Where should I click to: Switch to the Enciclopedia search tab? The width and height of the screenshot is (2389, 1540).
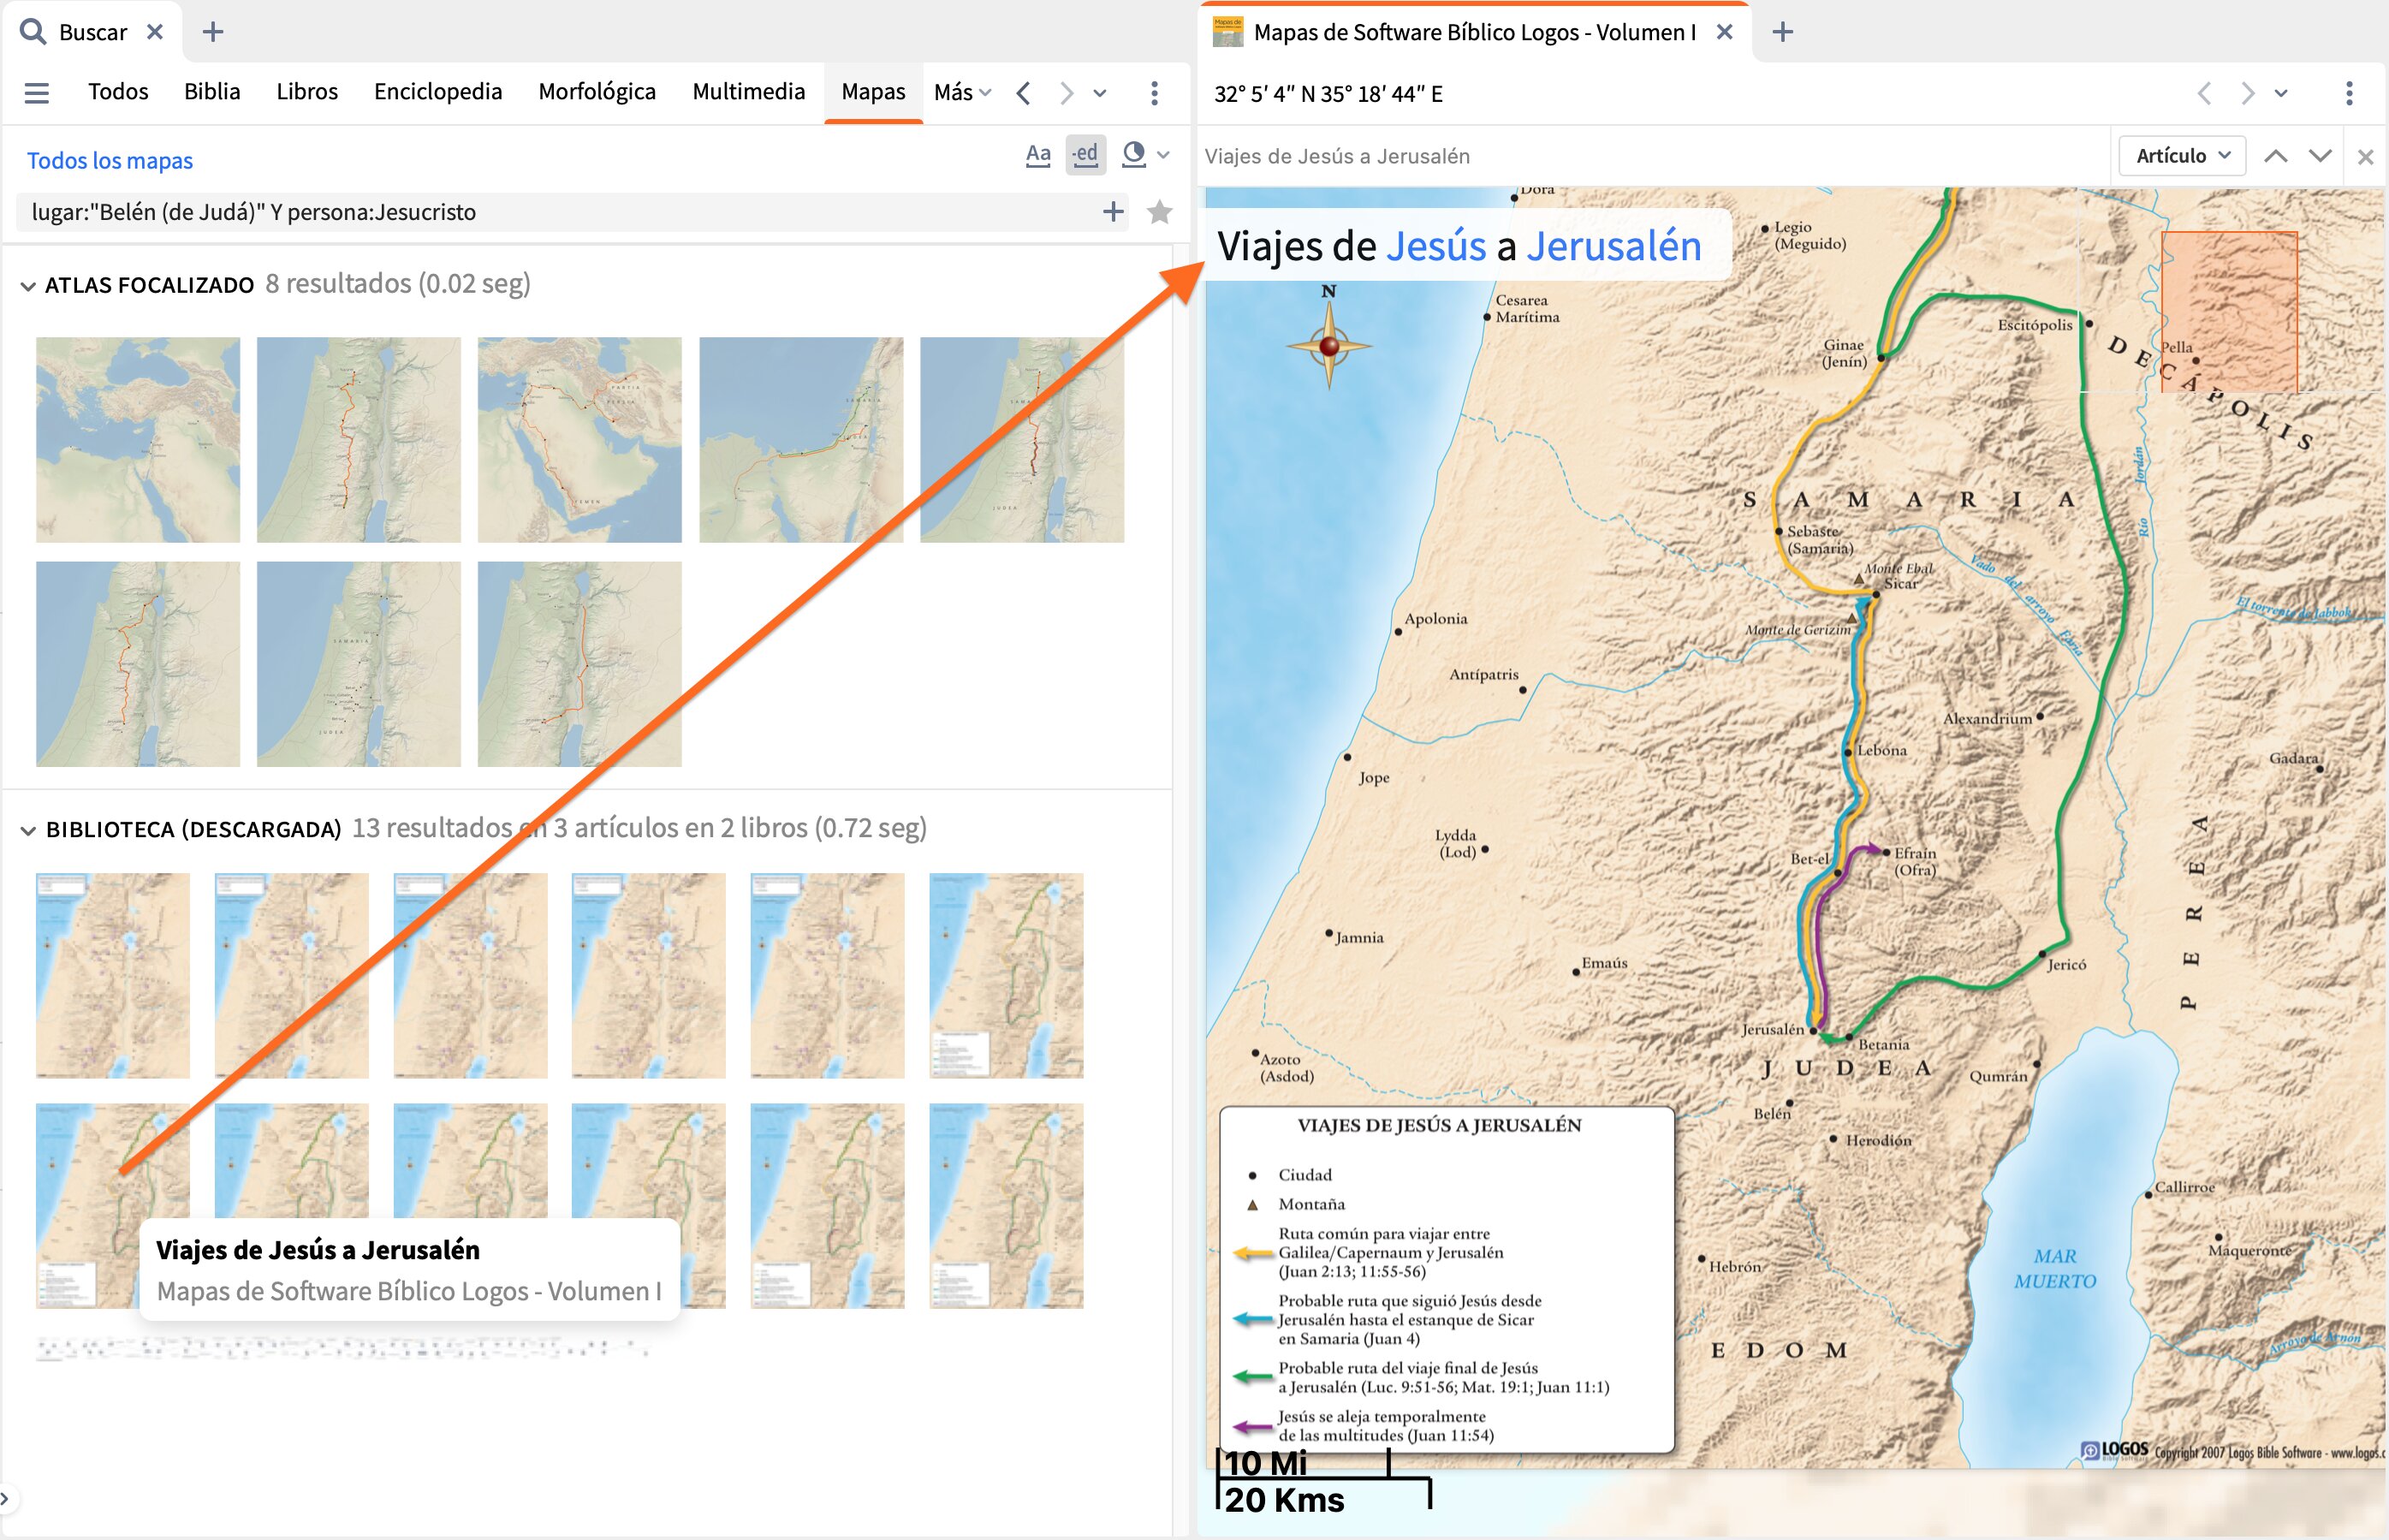click(x=438, y=92)
